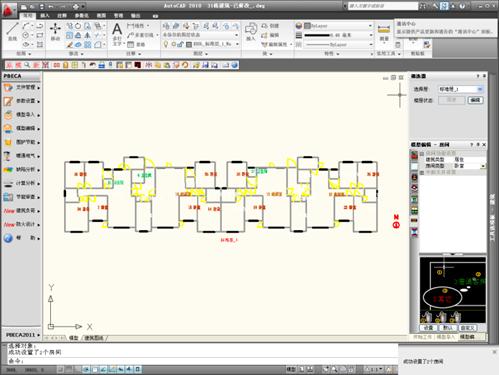Open the AutoCAD application menu logo
This screenshot has width=499, height=375.
[9, 9]
